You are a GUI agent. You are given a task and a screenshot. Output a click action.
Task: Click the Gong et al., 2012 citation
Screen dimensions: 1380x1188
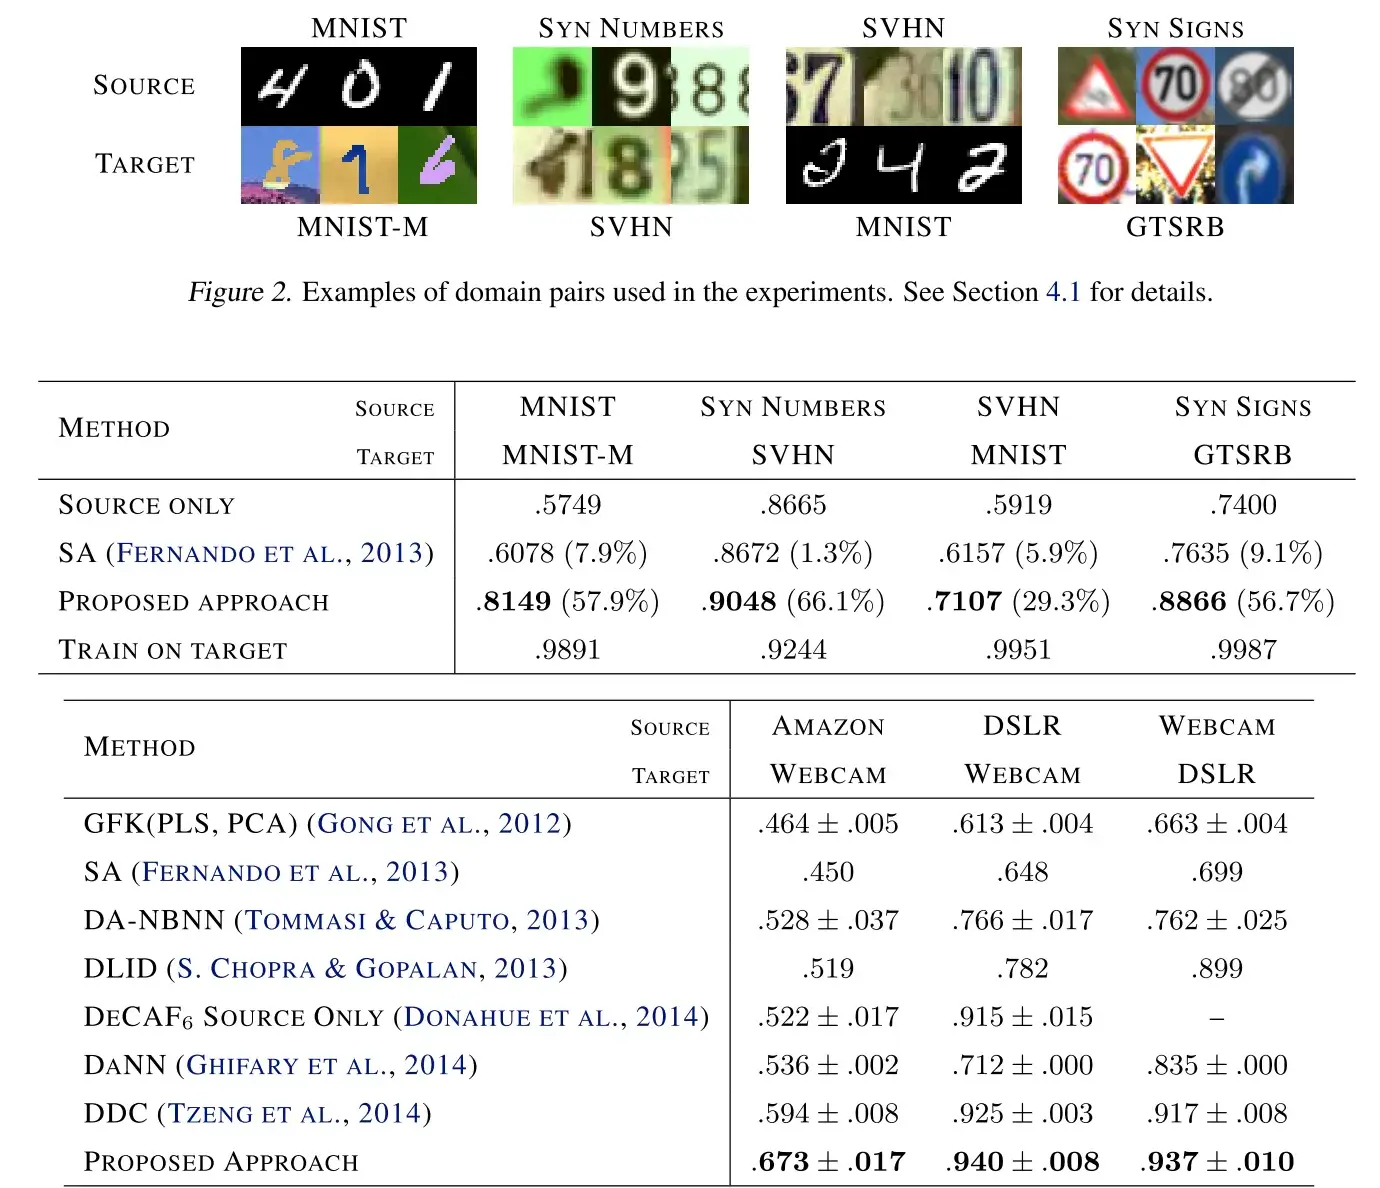438,824
